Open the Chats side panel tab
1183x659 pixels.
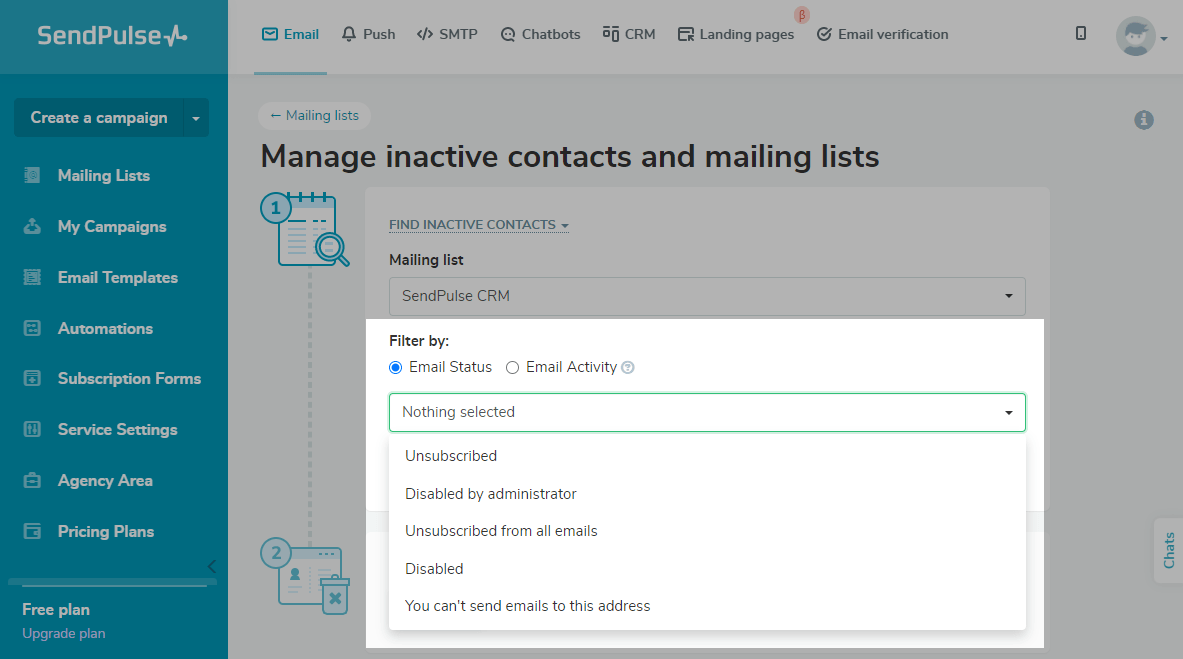click(x=1168, y=551)
